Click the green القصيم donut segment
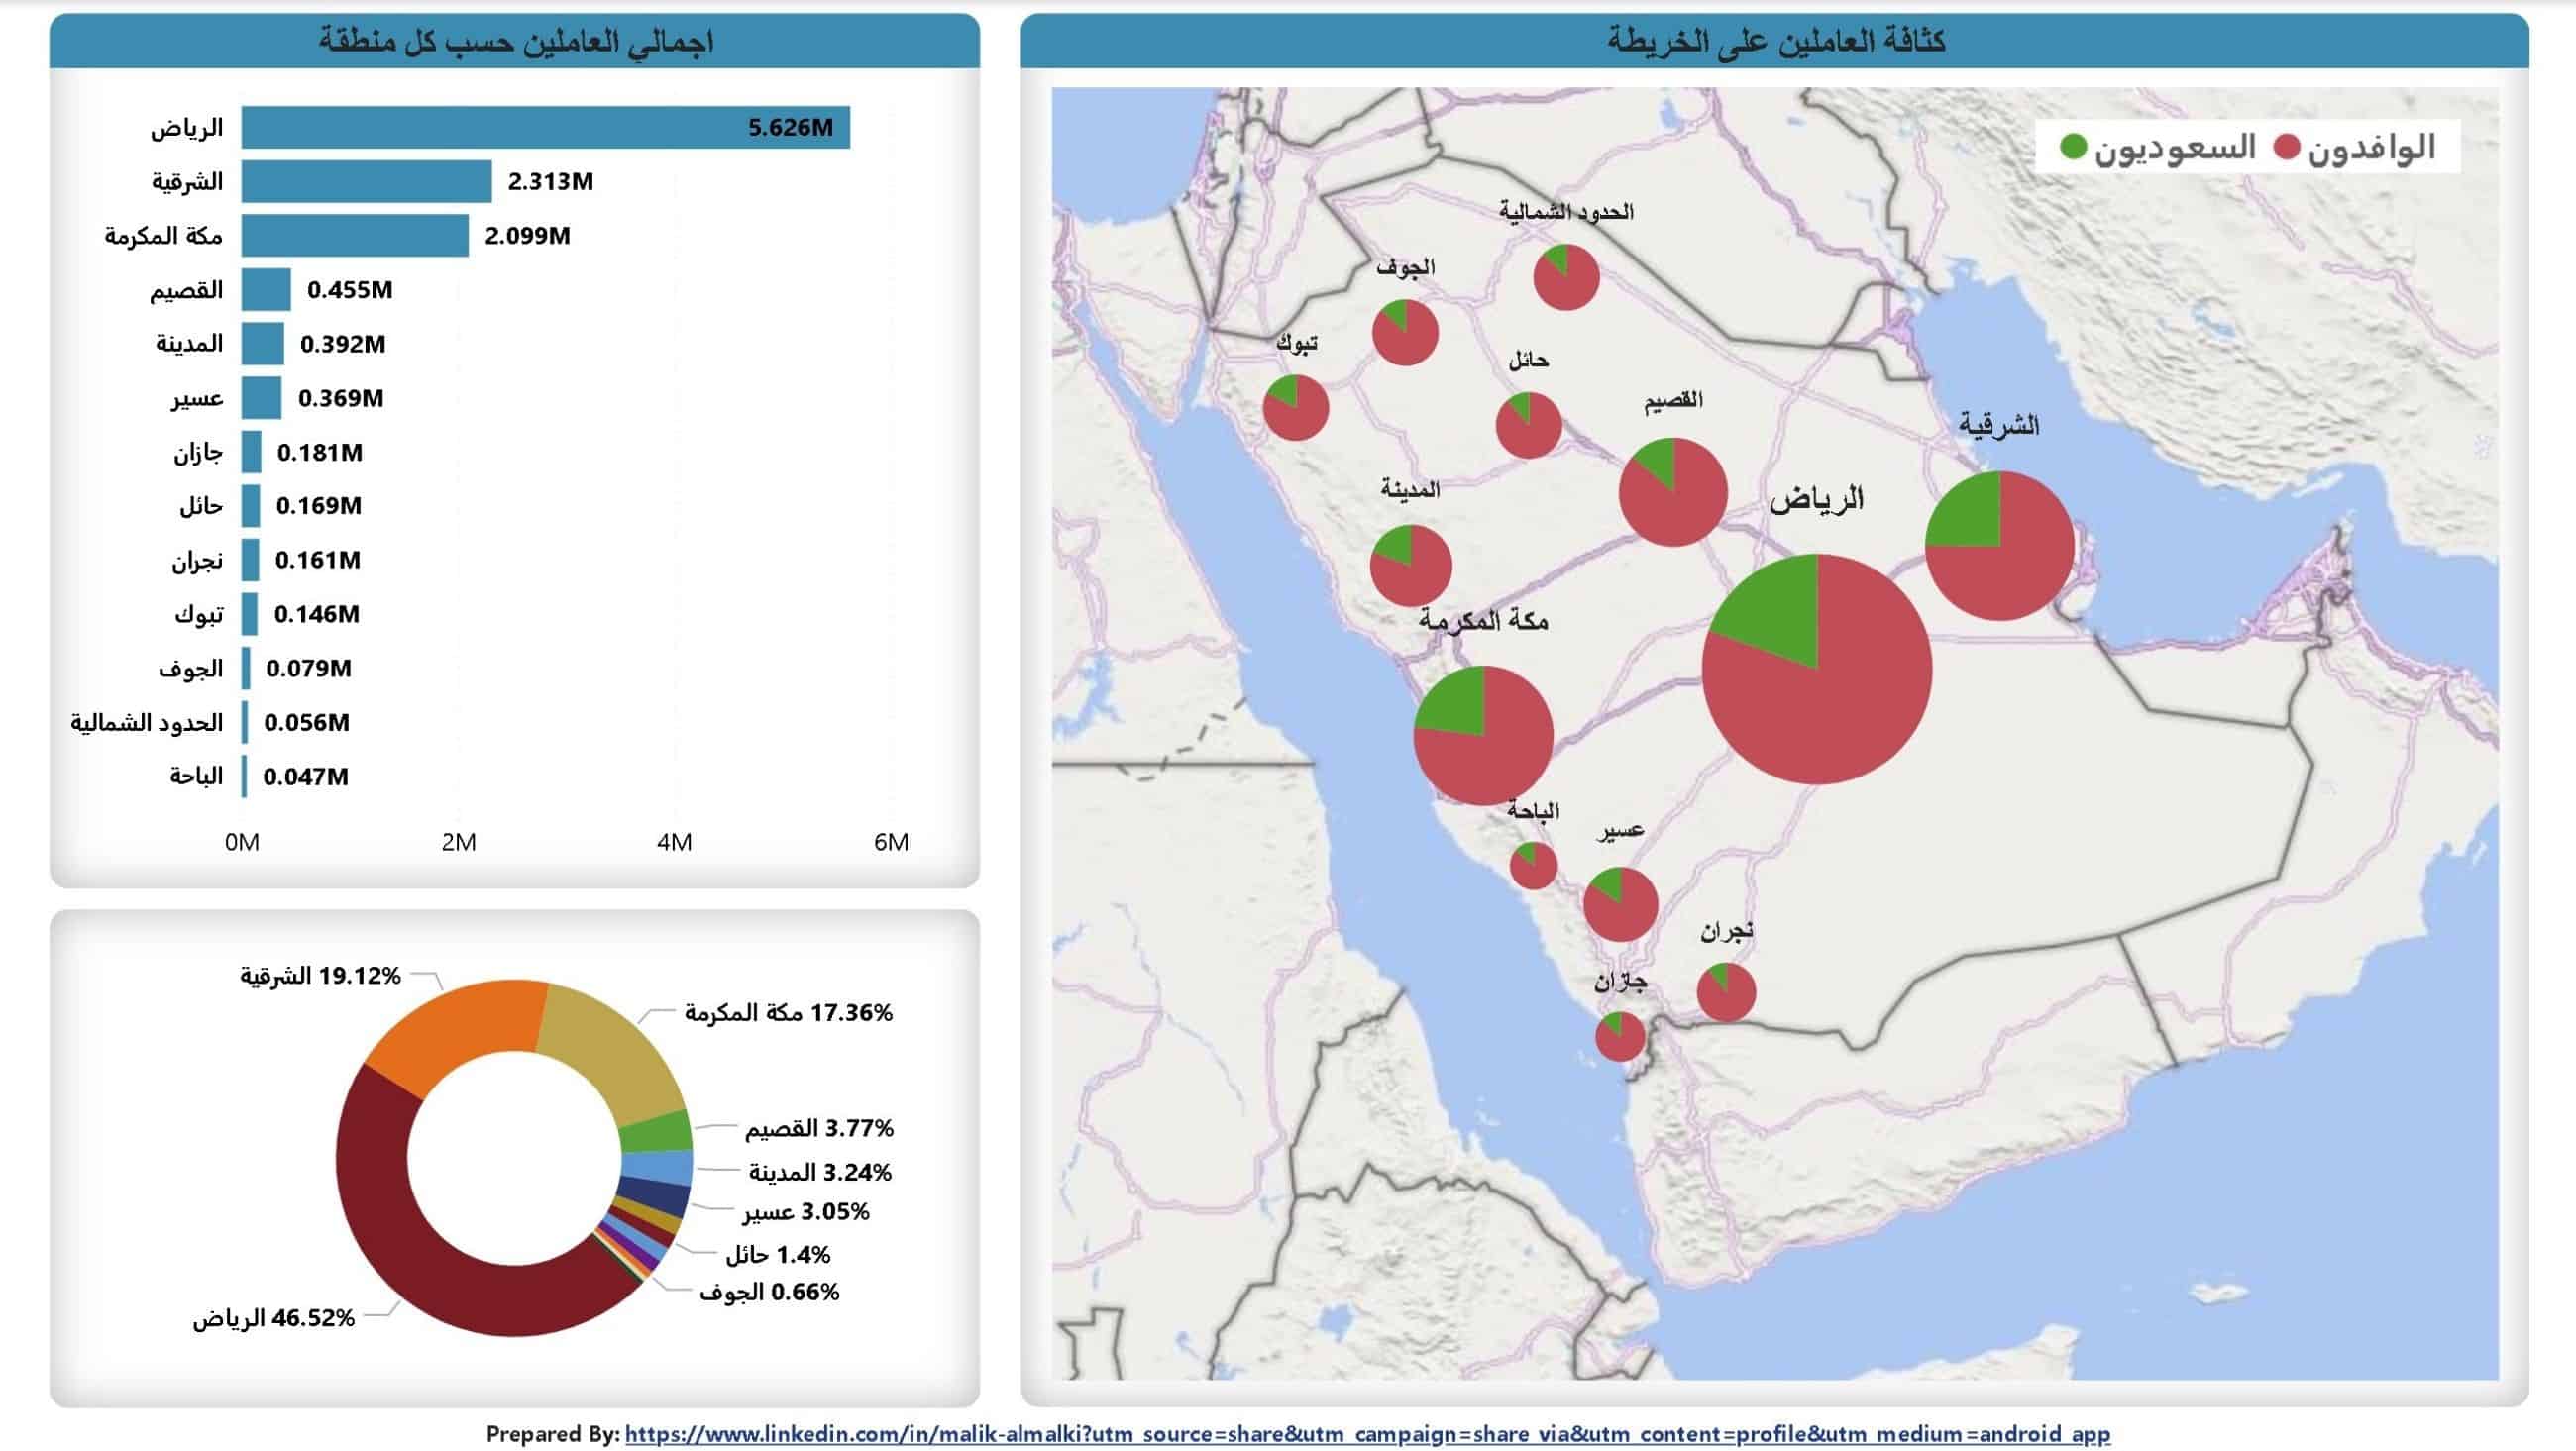This screenshot has width=2576, height=1451. 657,1134
